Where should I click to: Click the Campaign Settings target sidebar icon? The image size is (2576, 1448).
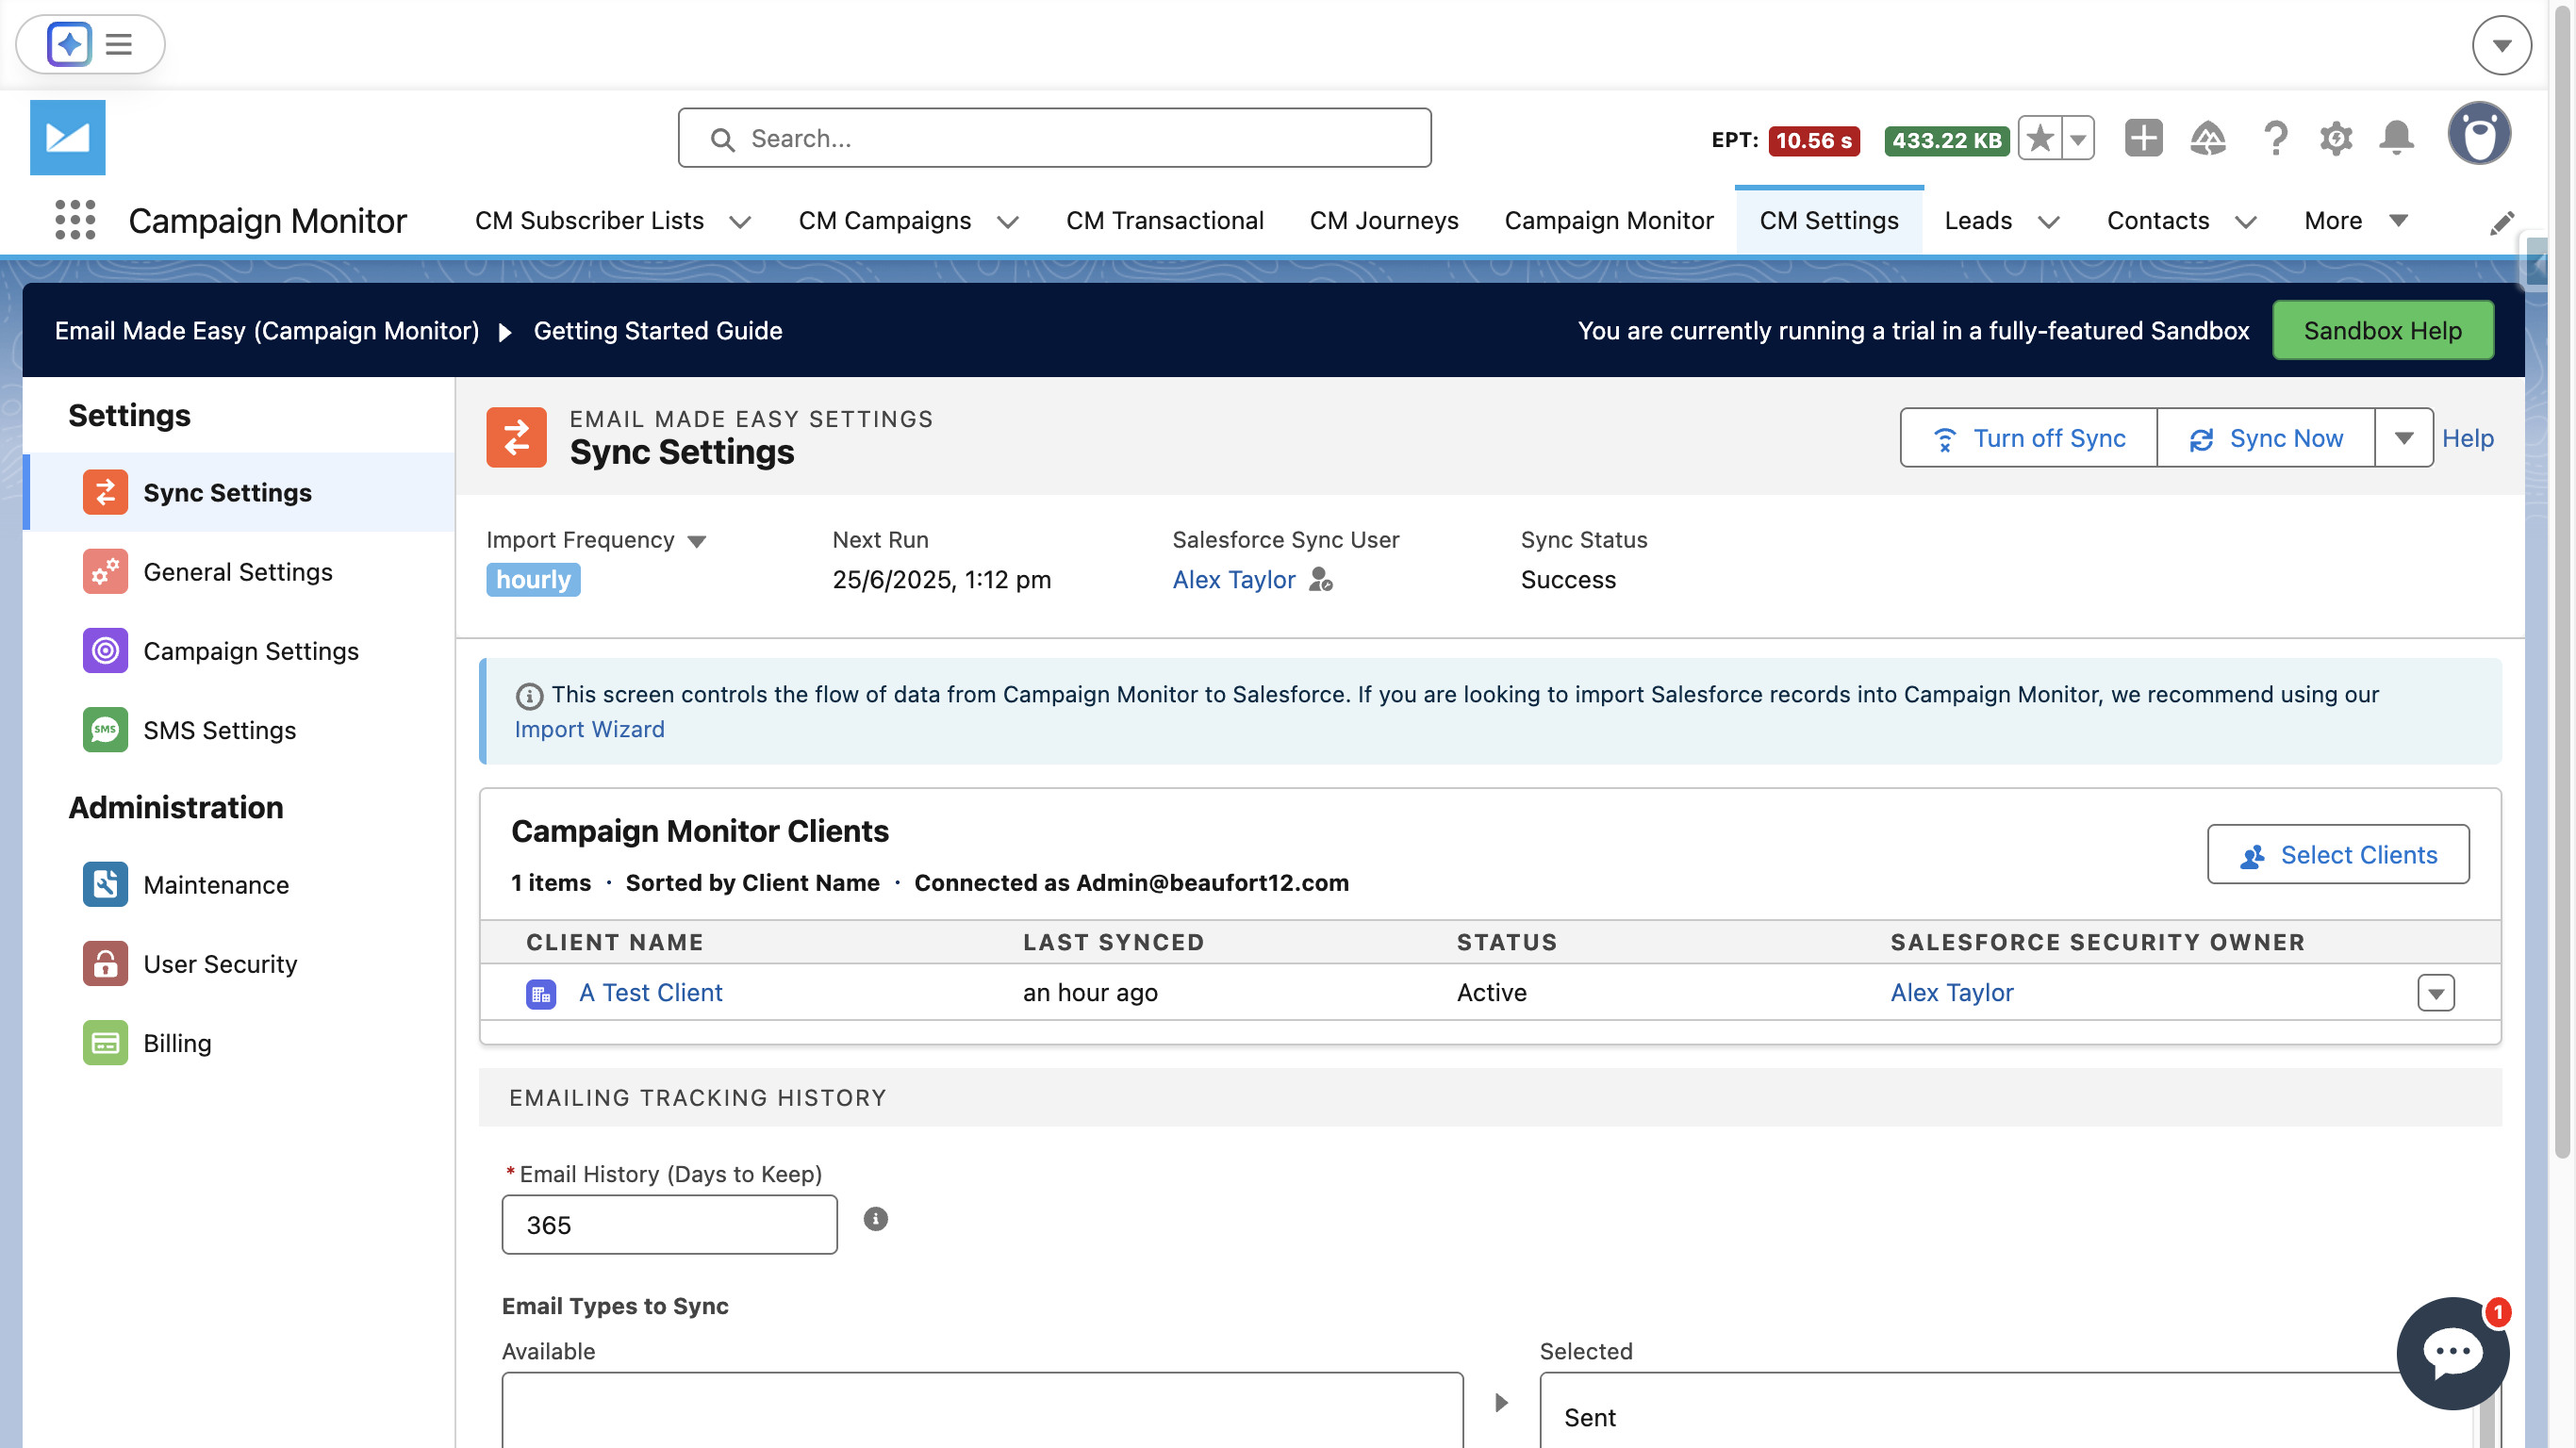coord(105,650)
